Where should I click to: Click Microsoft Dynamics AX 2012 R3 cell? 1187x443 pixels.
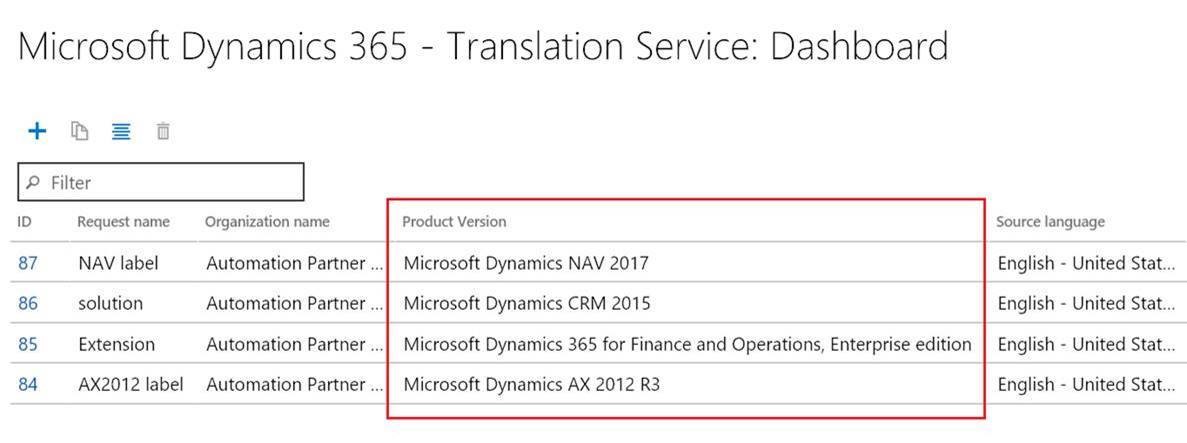coord(531,384)
